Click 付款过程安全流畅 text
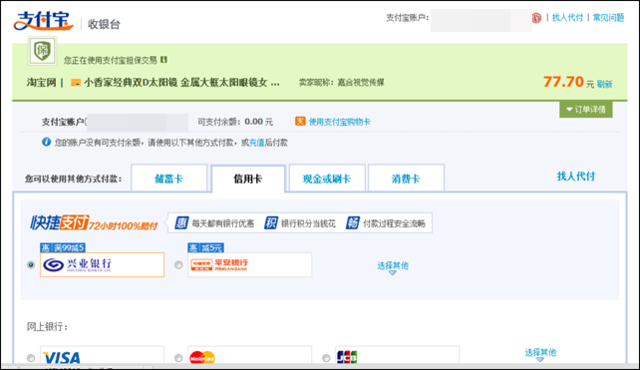Image resolution: width=640 pixels, height=370 pixels. pyautogui.click(x=394, y=224)
